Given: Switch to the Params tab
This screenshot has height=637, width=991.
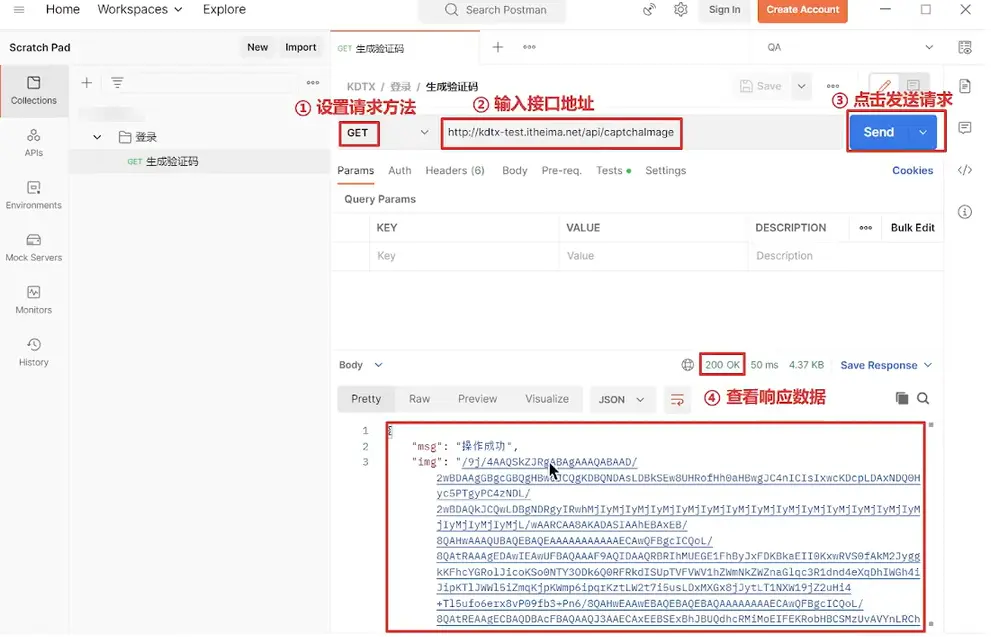Looking at the screenshot, I should (355, 171).
